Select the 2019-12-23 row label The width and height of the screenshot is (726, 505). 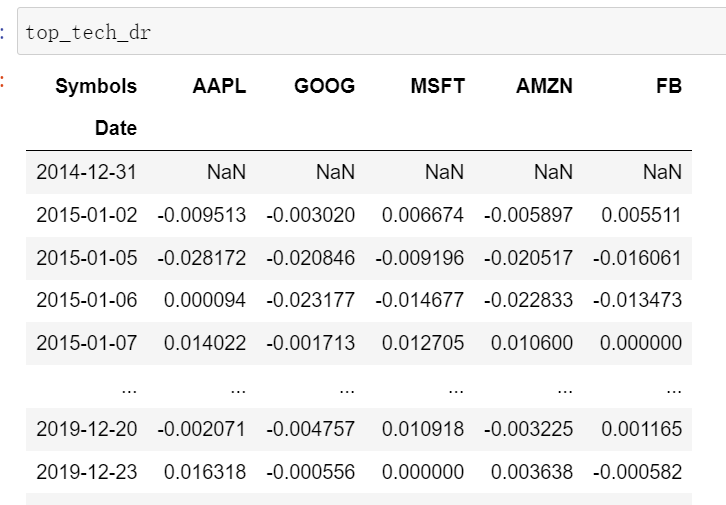[86, 472]
